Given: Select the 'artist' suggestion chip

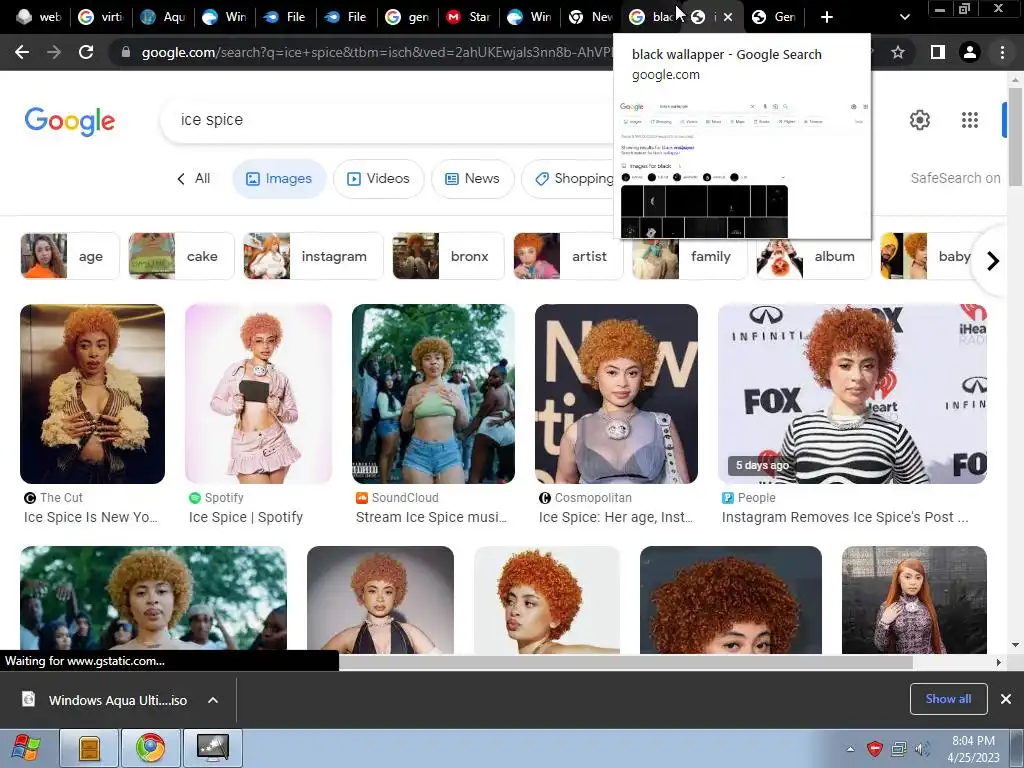Looking at the screenshot, I should (x=568, y=256).
